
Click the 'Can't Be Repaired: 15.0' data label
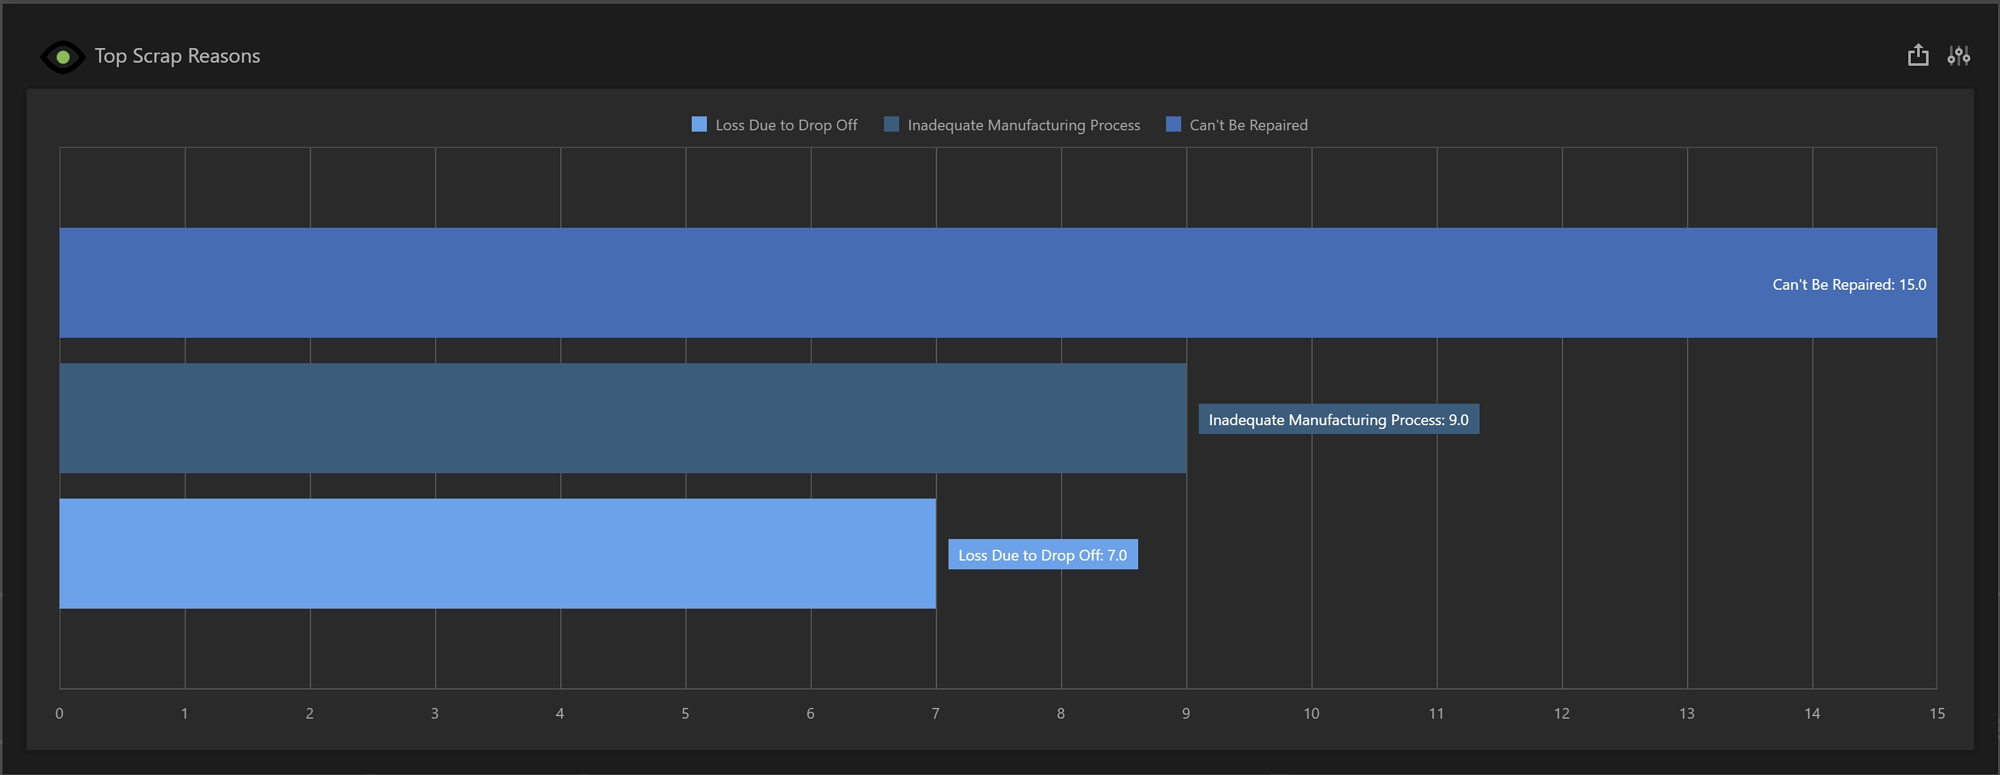pyautogui.click(x=1848, y=285)
